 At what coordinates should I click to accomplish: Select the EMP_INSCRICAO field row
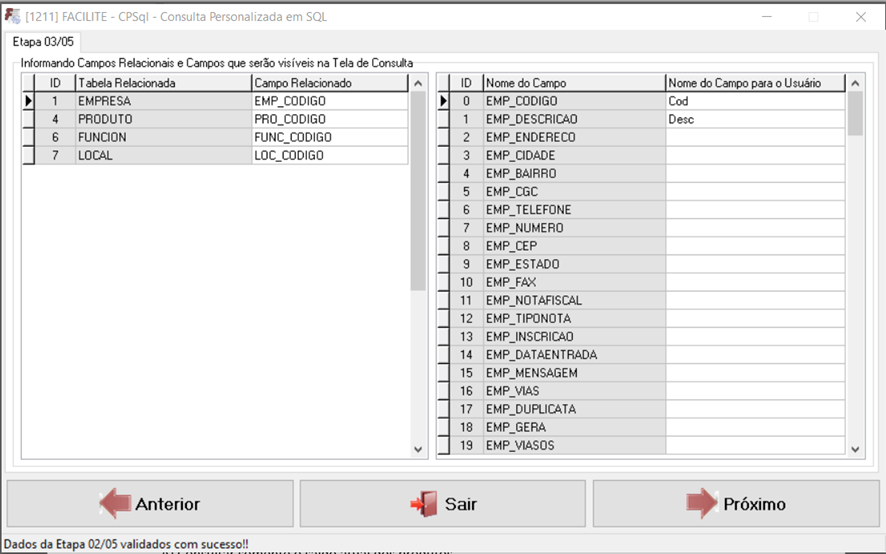[x=641, y=336]
